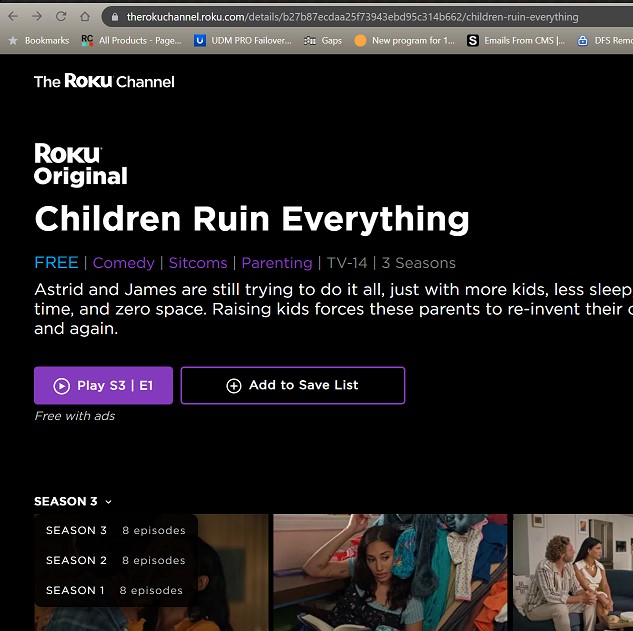Browse the Parenting genre link
The image size is (633, 631).
277,263
